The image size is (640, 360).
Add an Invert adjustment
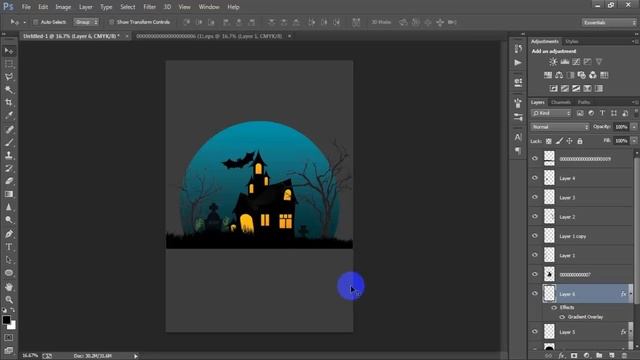click(x=553, y=88)
